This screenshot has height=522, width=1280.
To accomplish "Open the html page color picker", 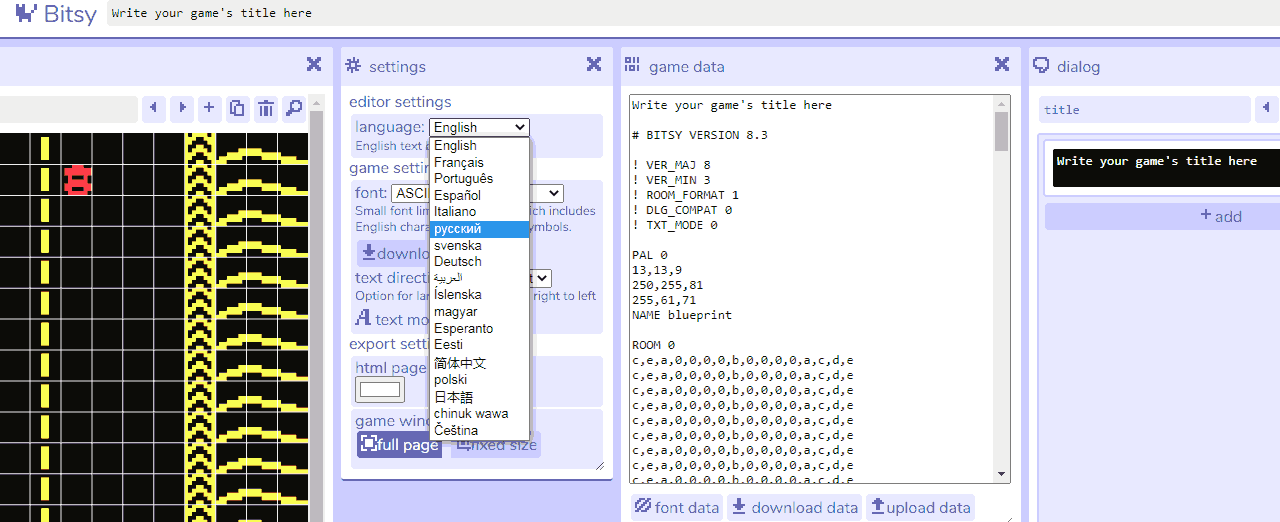I will [x=380, y=390].
